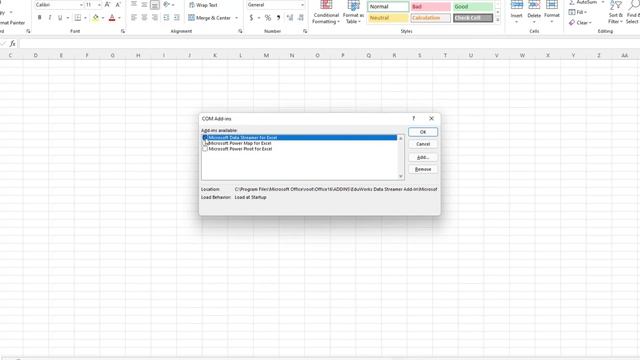Bottom align cell content
Image resolution: width=640 pixels, height=360 pixels.
155,5
